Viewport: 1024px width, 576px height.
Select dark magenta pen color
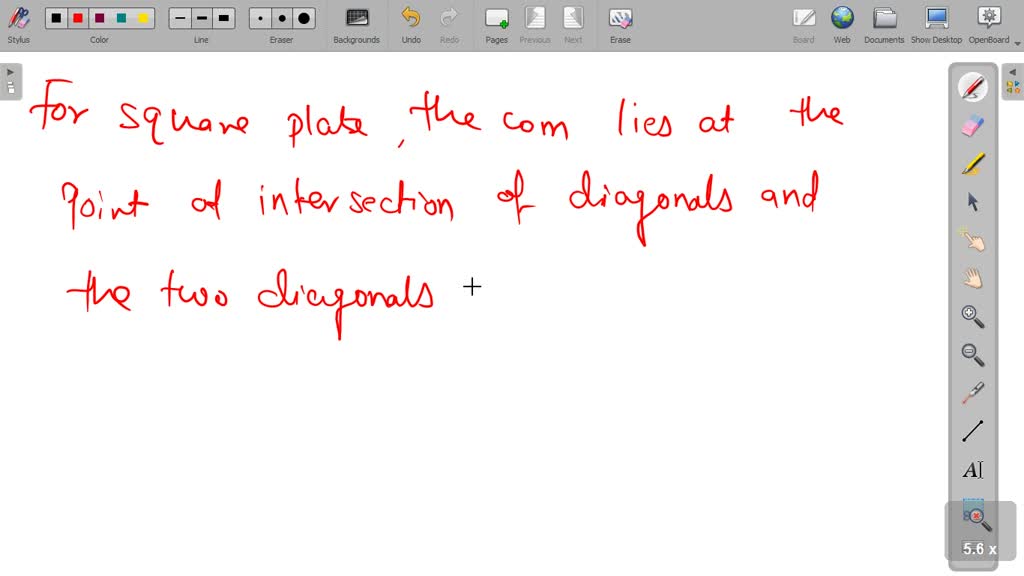99,18
